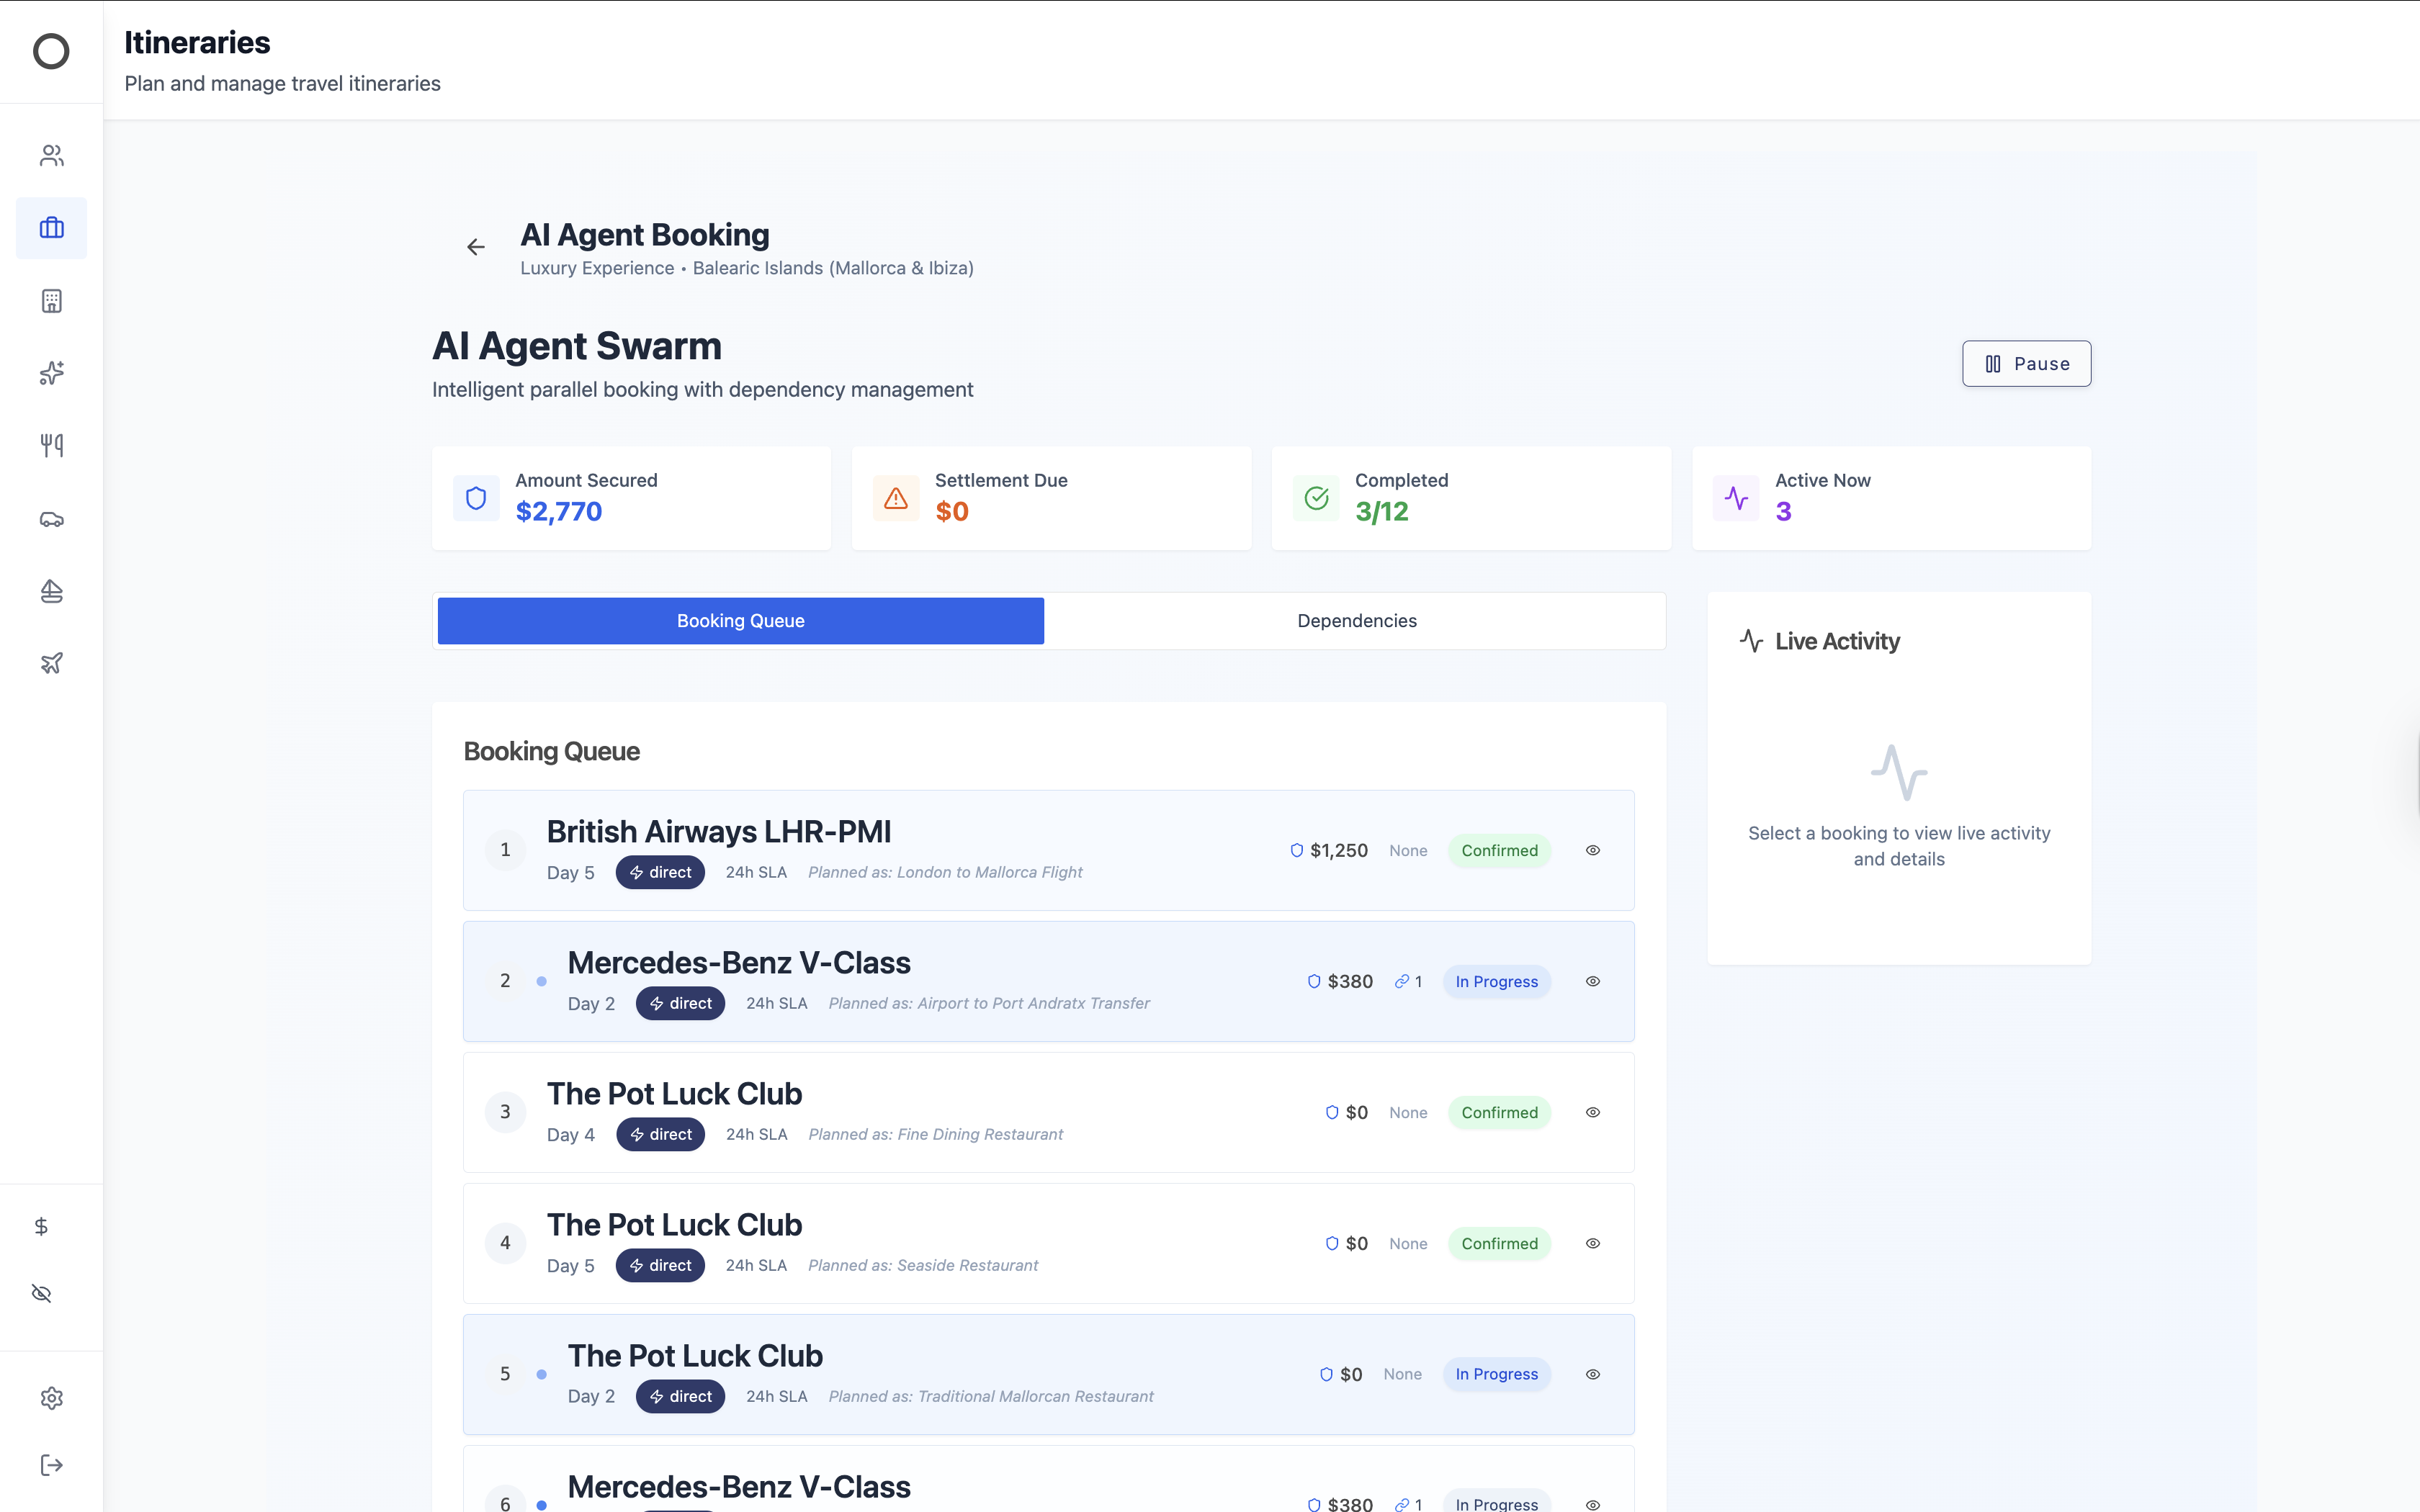The height and width of the screenshot is (1512, 2420).
Task: View details of British Airways LHR-PMI booking
Action: [1592, 850]
